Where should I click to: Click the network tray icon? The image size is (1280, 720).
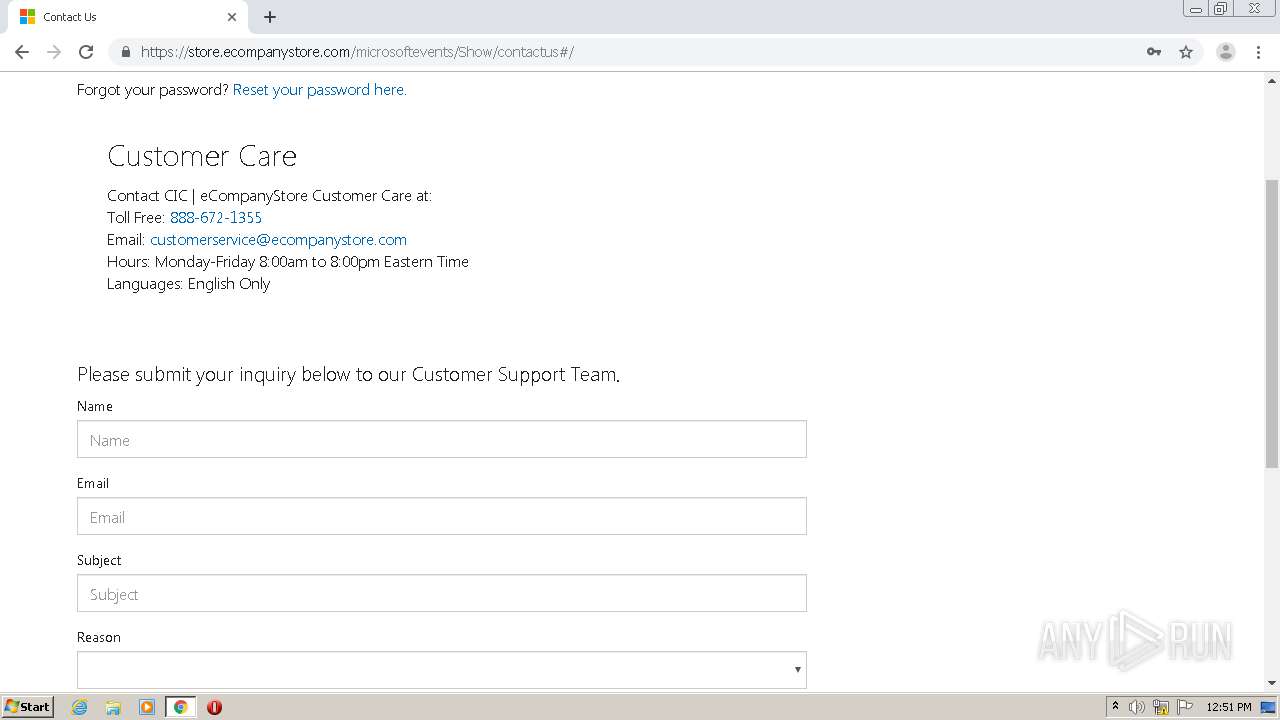click(x=1161, y=707)
